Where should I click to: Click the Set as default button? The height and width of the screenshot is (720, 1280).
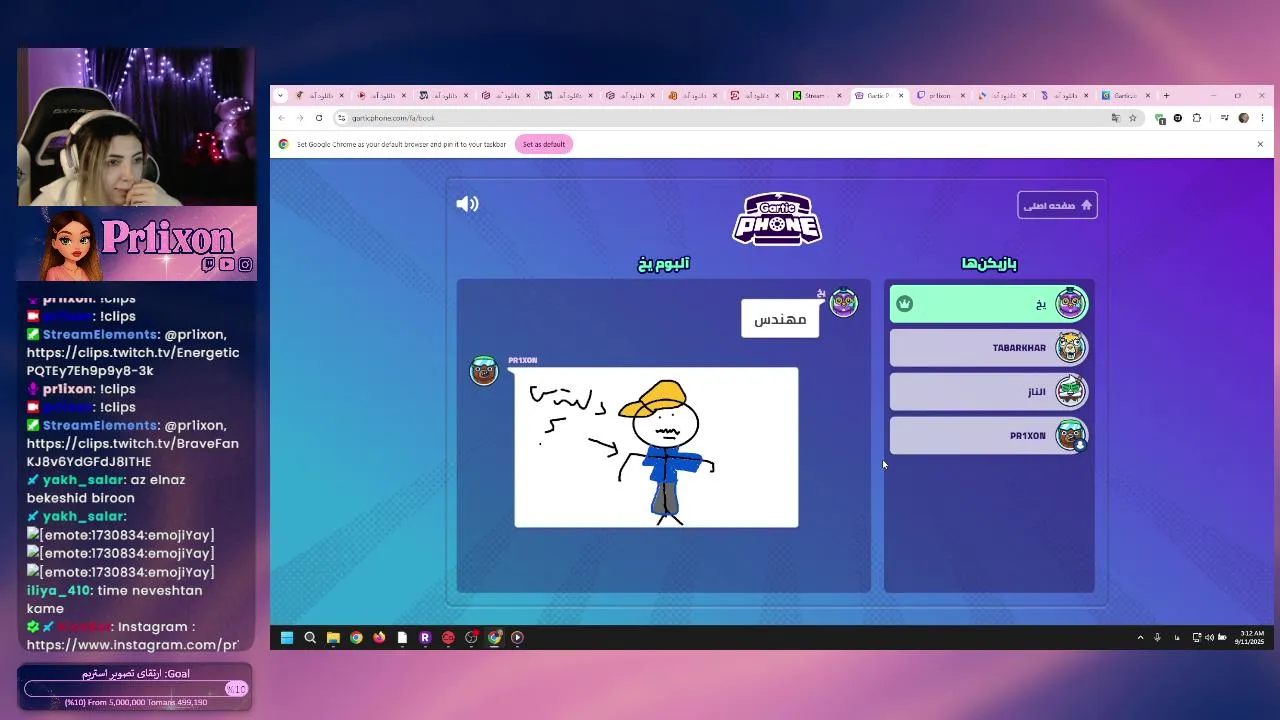544,144
